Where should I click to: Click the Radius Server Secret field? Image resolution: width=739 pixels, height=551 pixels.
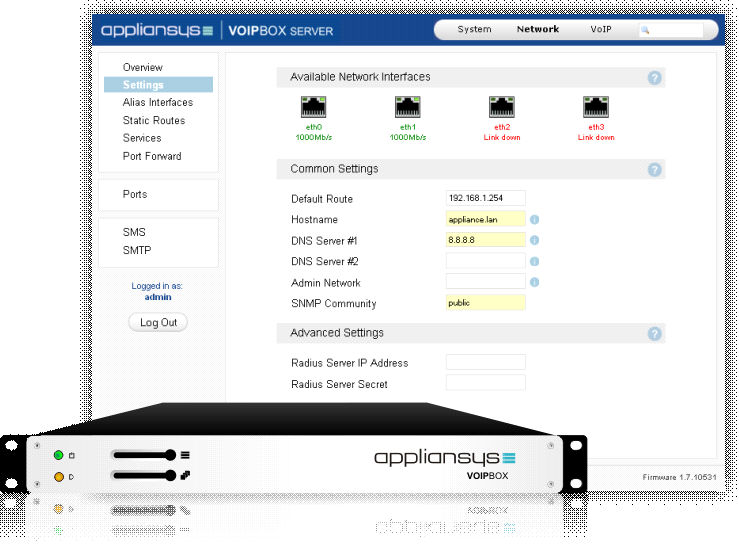click(485, 383)
